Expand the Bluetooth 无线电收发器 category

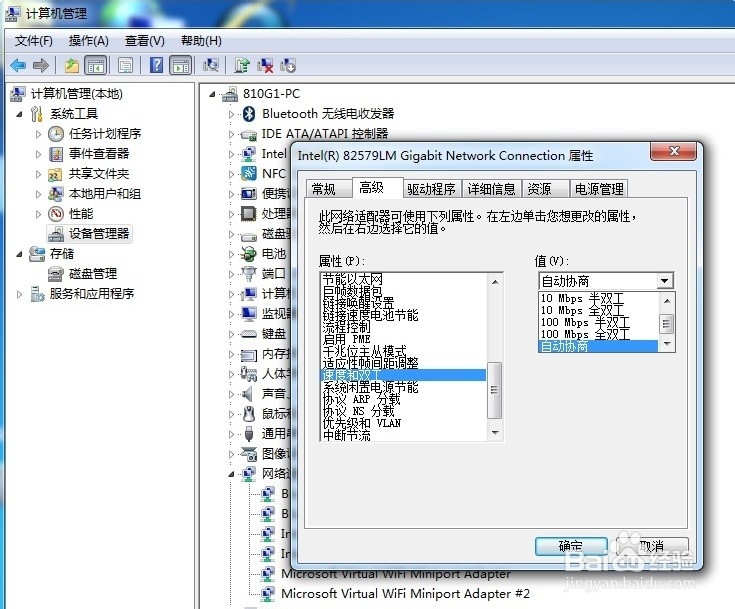[231, 114]
